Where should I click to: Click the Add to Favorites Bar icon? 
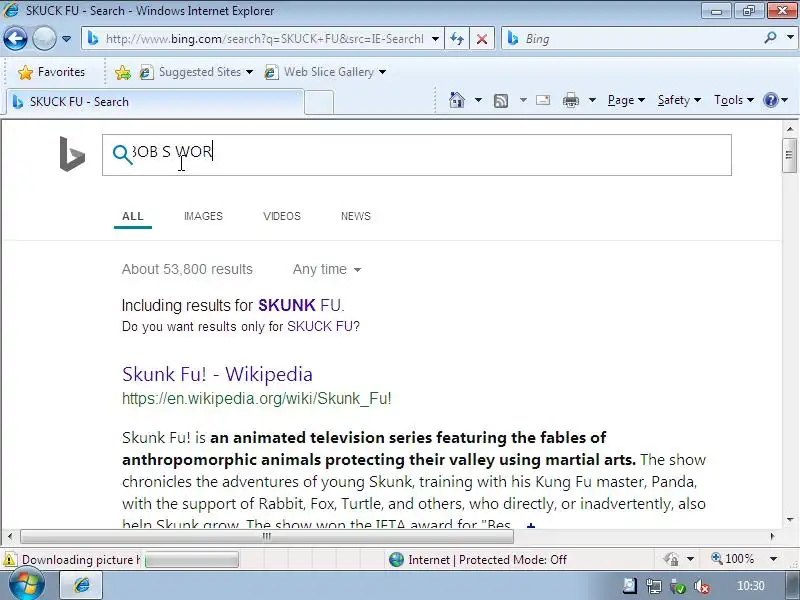coord(122,72)
